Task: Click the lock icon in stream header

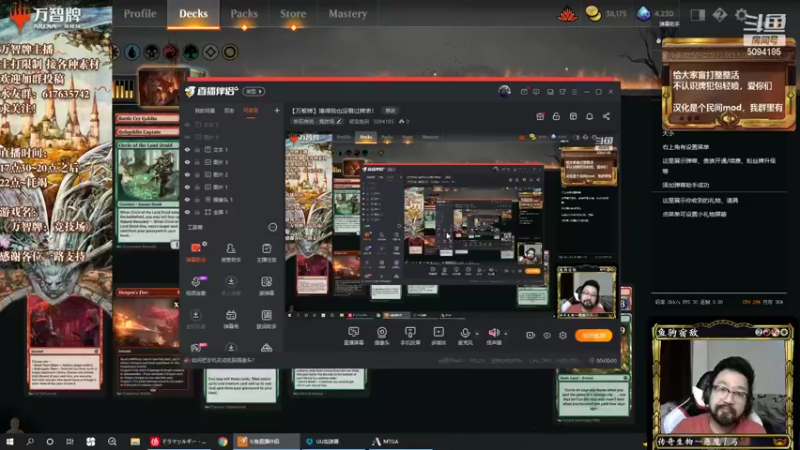Action: [556, 116]
